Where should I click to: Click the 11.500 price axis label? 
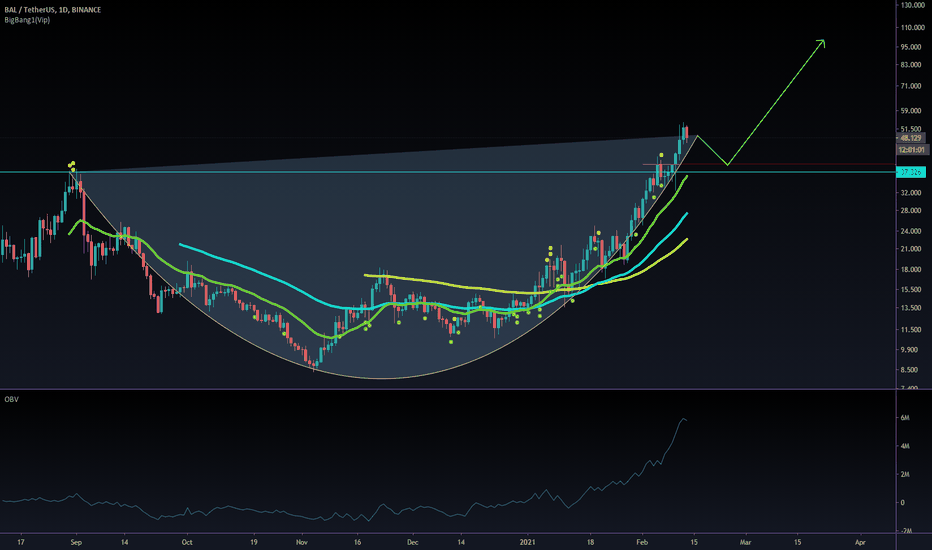click(911, 330)
